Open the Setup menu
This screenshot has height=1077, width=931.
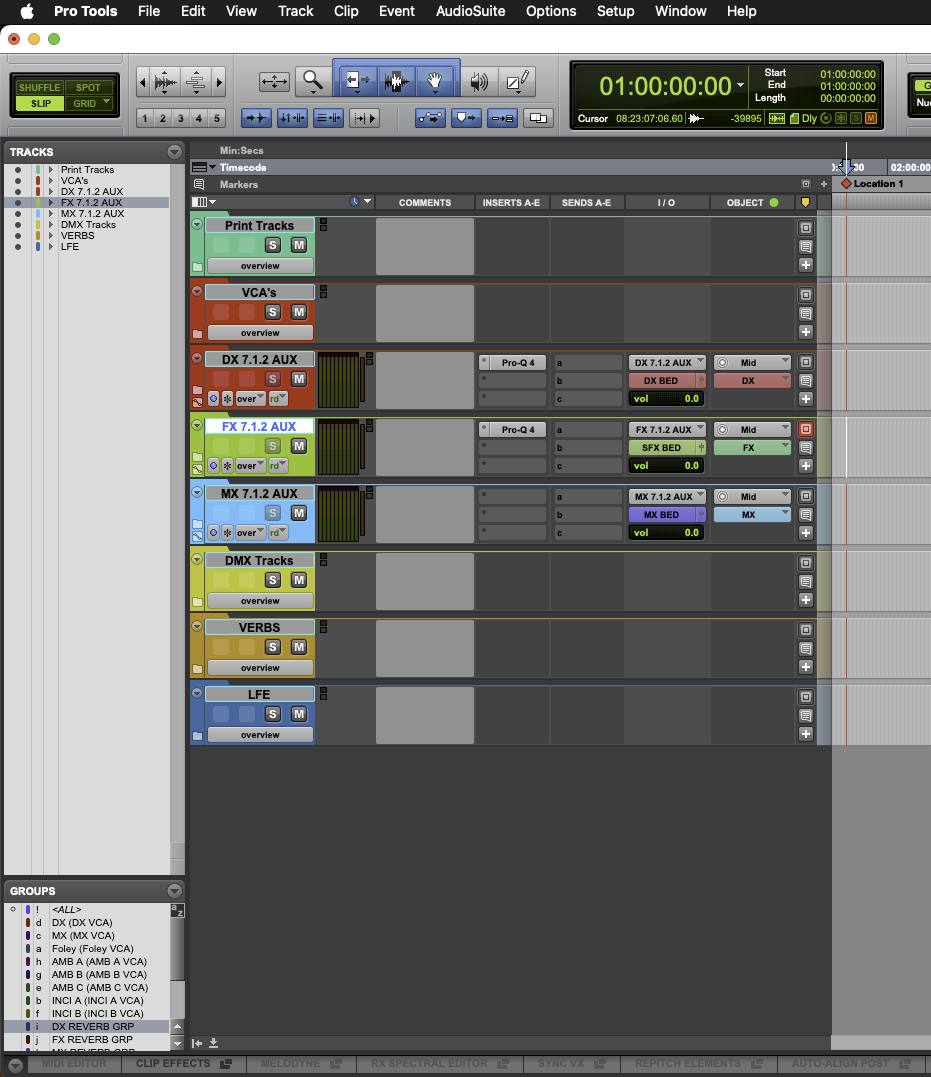click(x=615, y=11)
